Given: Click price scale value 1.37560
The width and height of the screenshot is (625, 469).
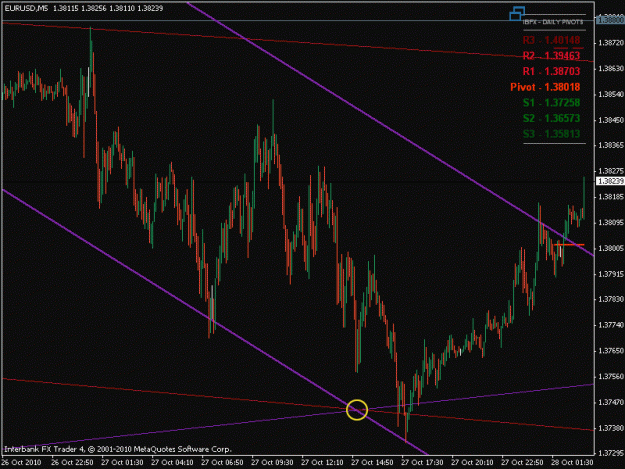Looking at the screenshot, I should coord(611,377).
